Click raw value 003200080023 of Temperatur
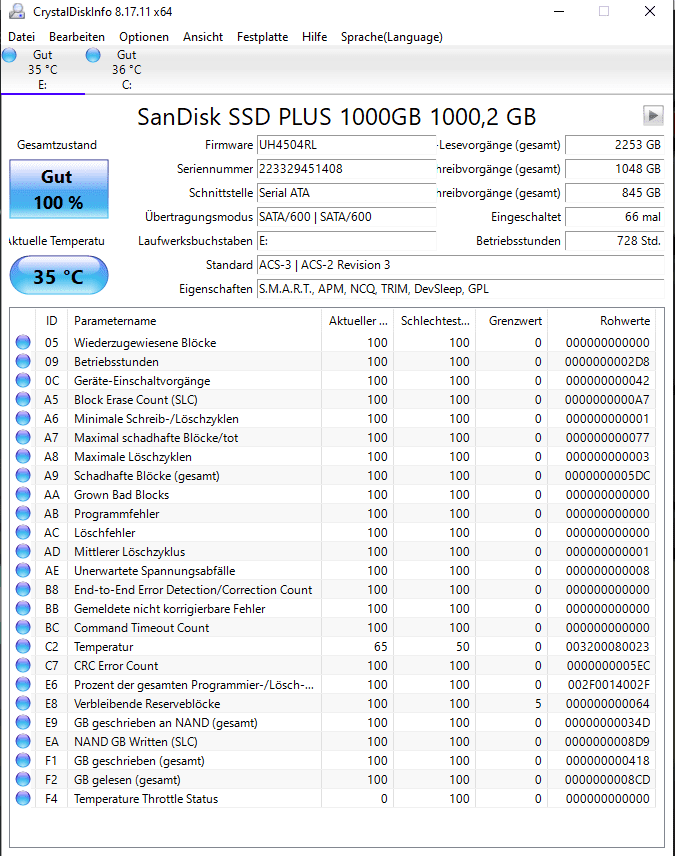The width and height of the screenshot is (675, 856). pyautogui.click(x=607, y=646)
